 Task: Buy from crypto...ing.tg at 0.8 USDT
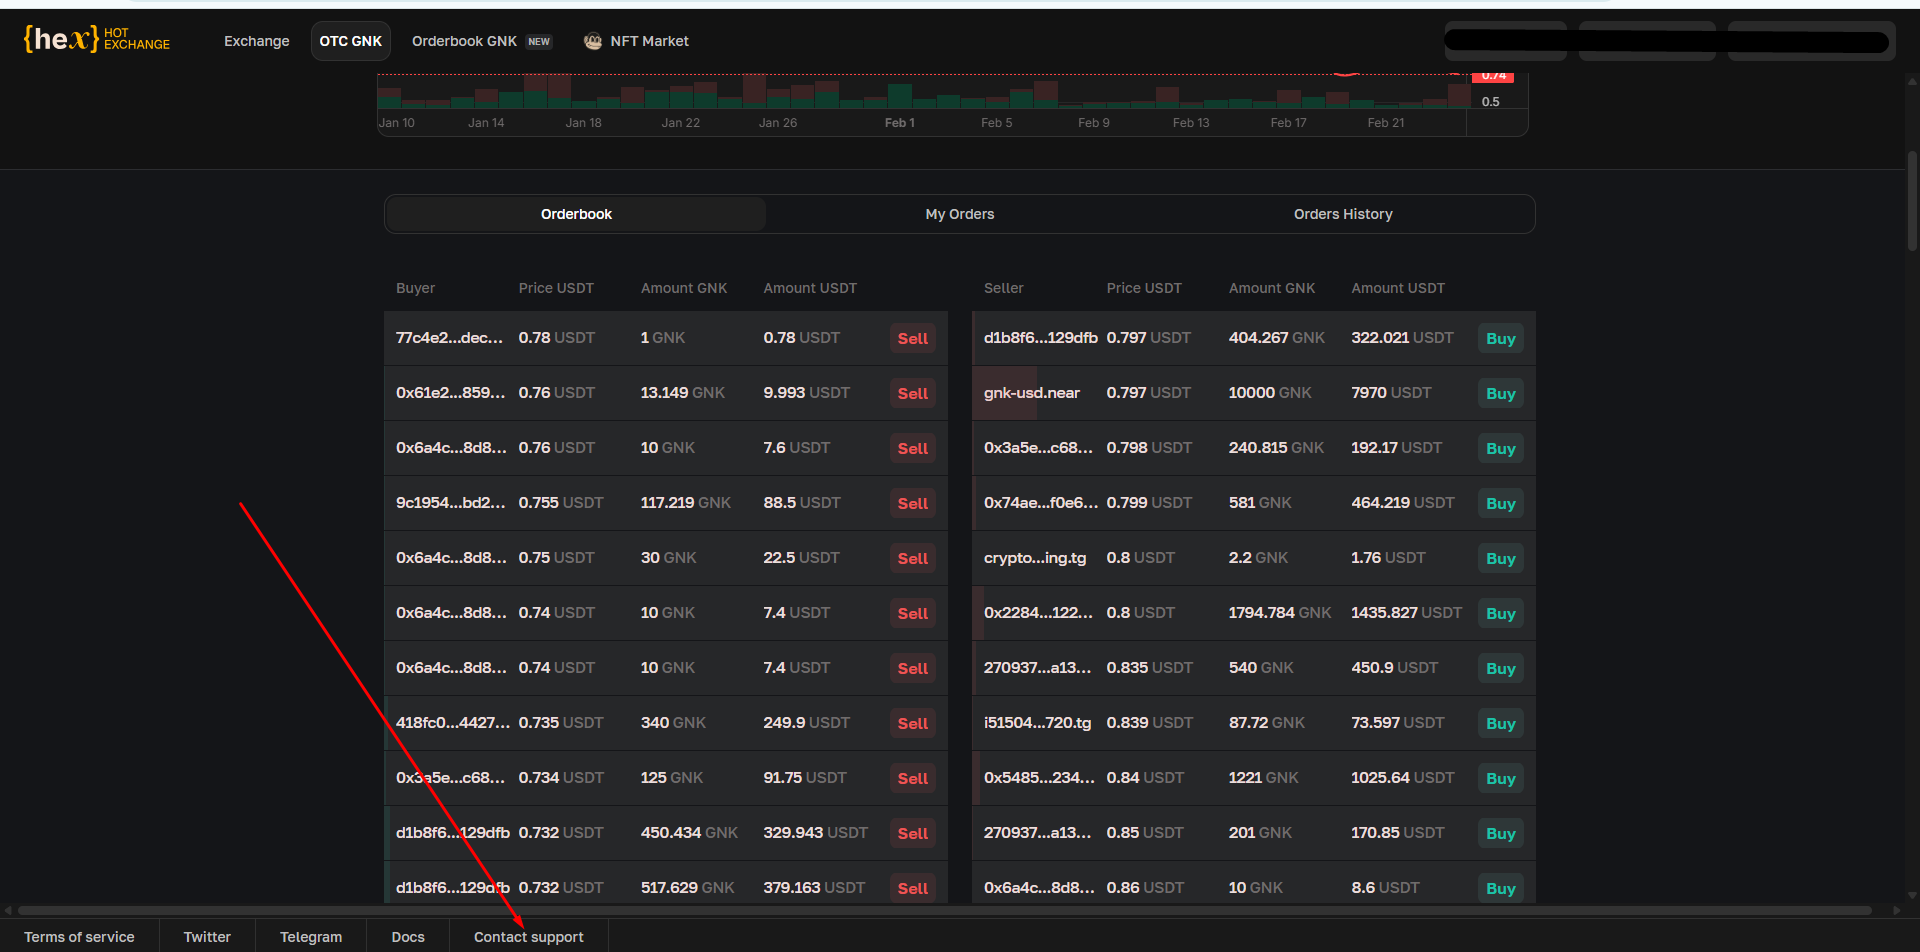pyautogui.click(x=1500, y=559)
